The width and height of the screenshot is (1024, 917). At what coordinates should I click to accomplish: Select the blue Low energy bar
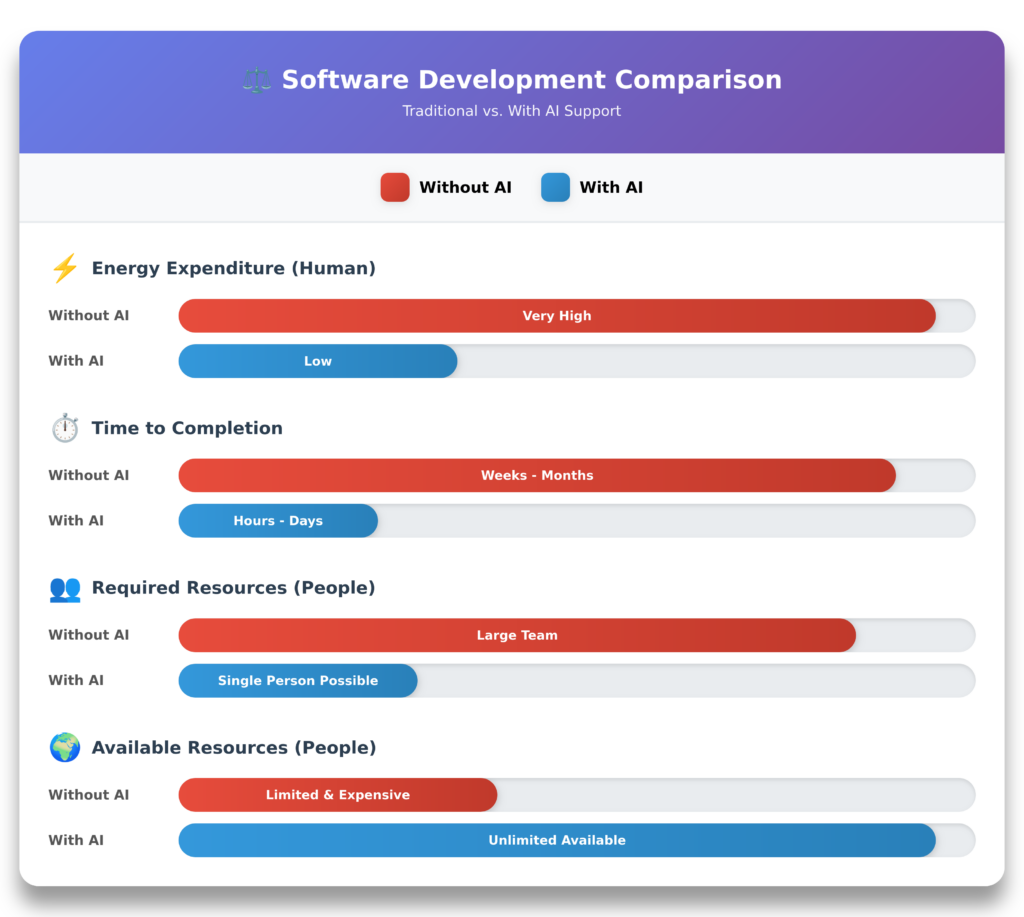[x=318, y=361]
